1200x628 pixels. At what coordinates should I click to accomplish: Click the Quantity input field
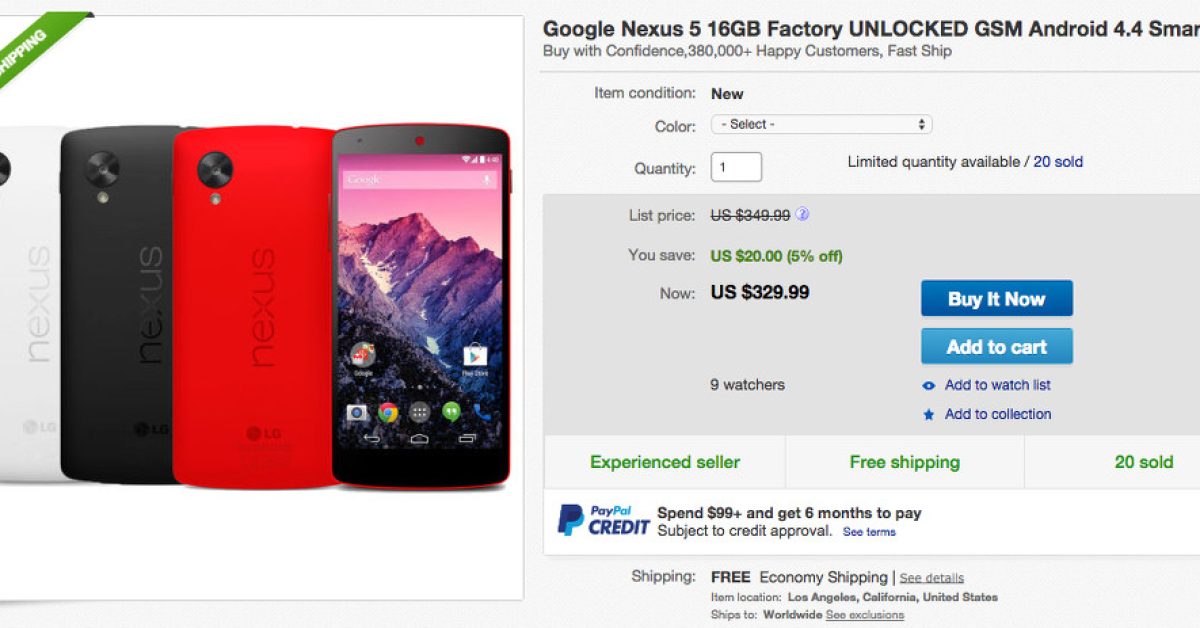[736, 167]
